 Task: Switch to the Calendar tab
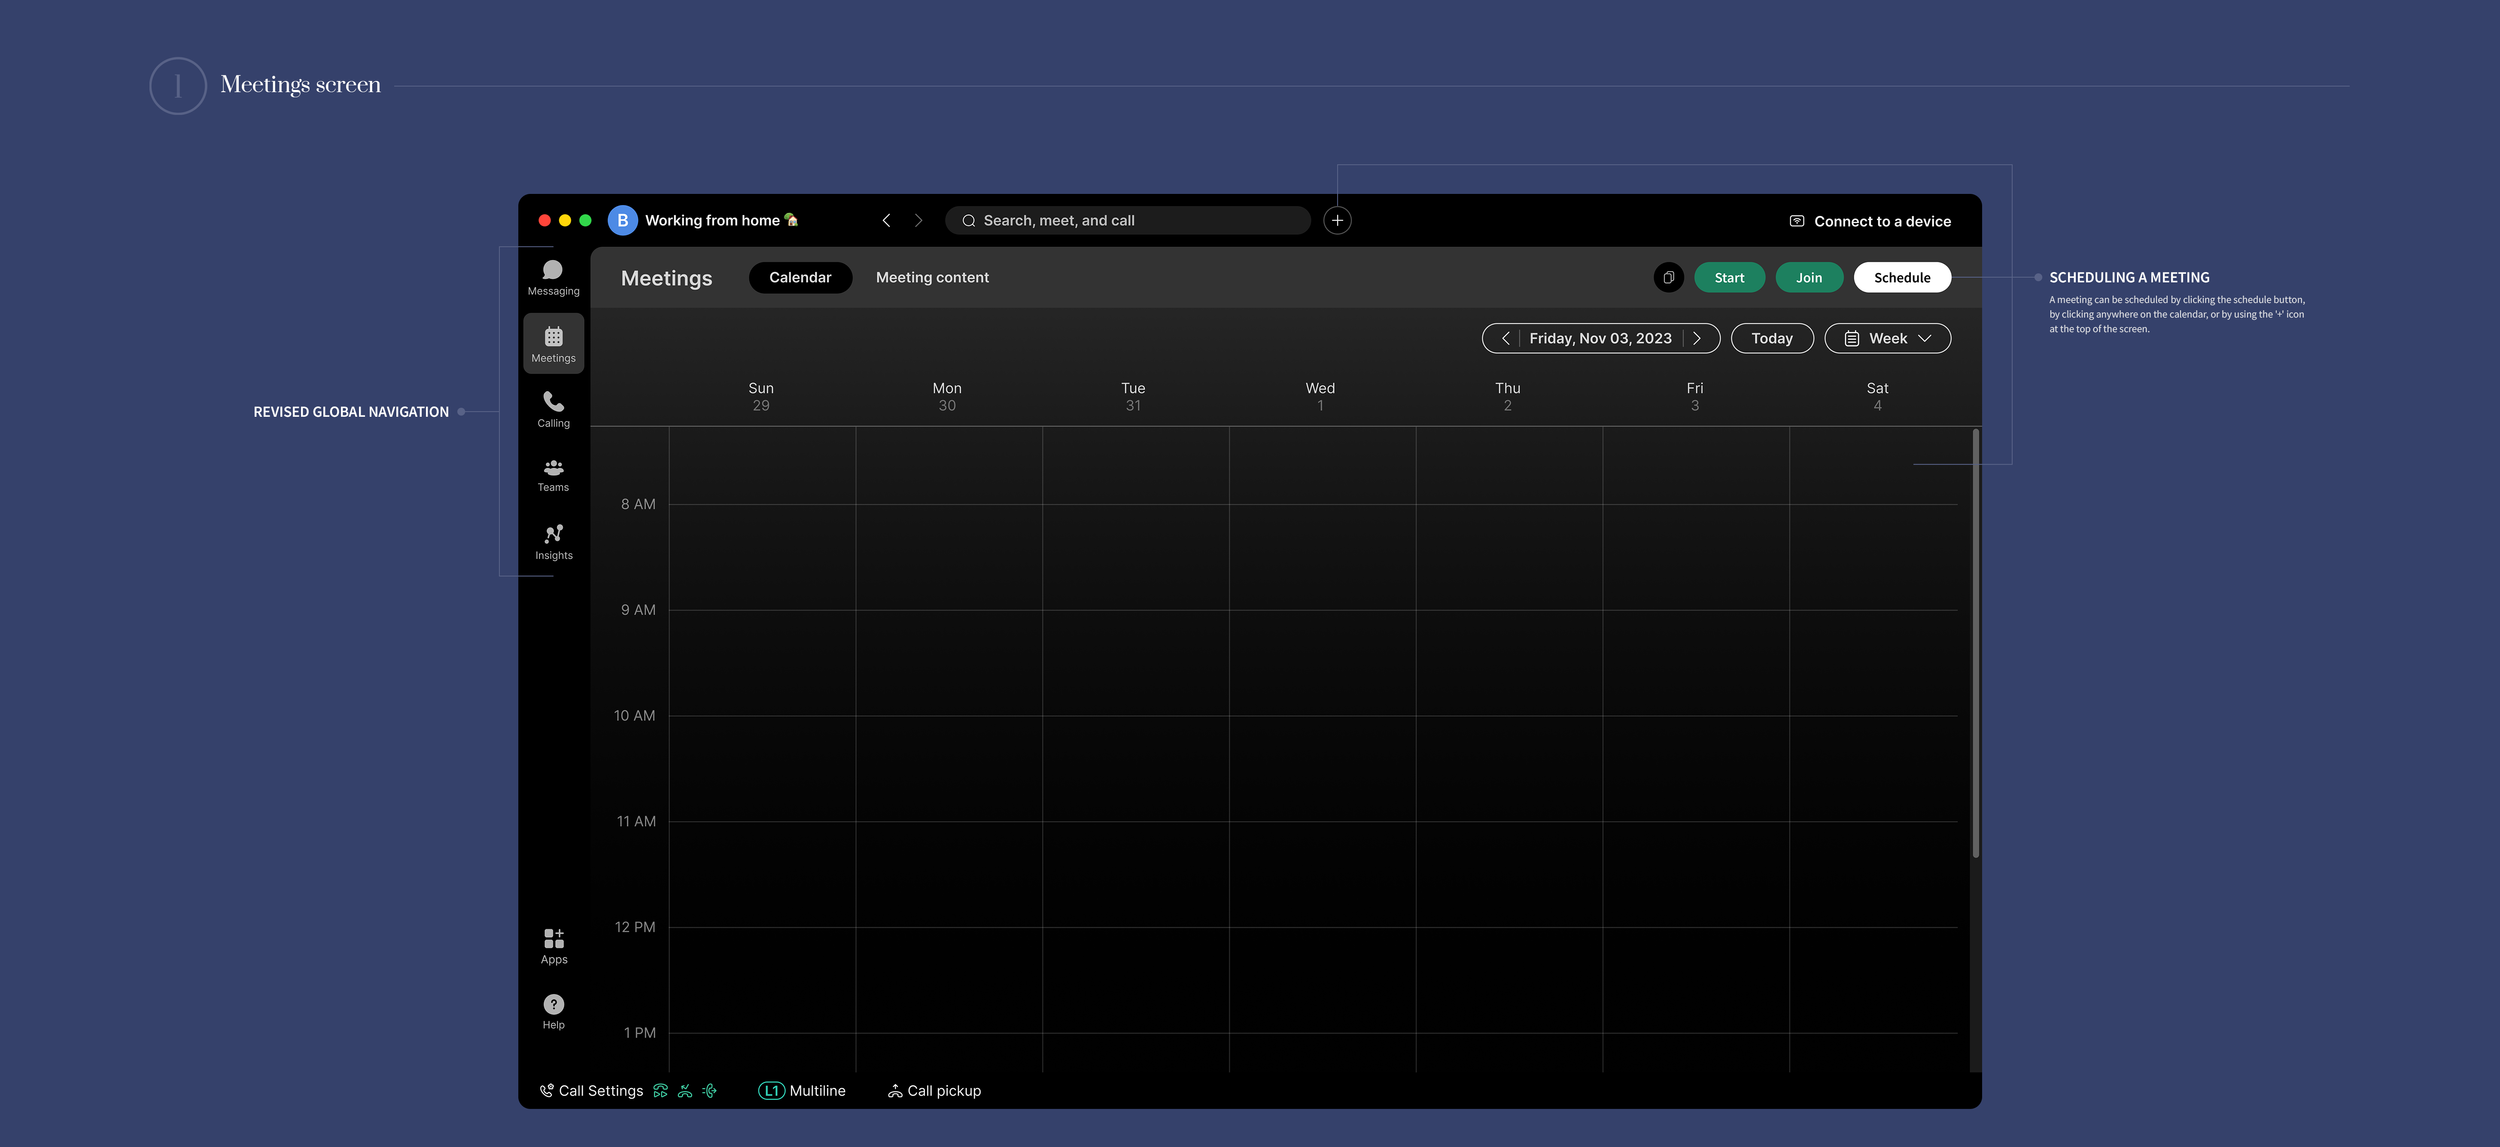800,278
